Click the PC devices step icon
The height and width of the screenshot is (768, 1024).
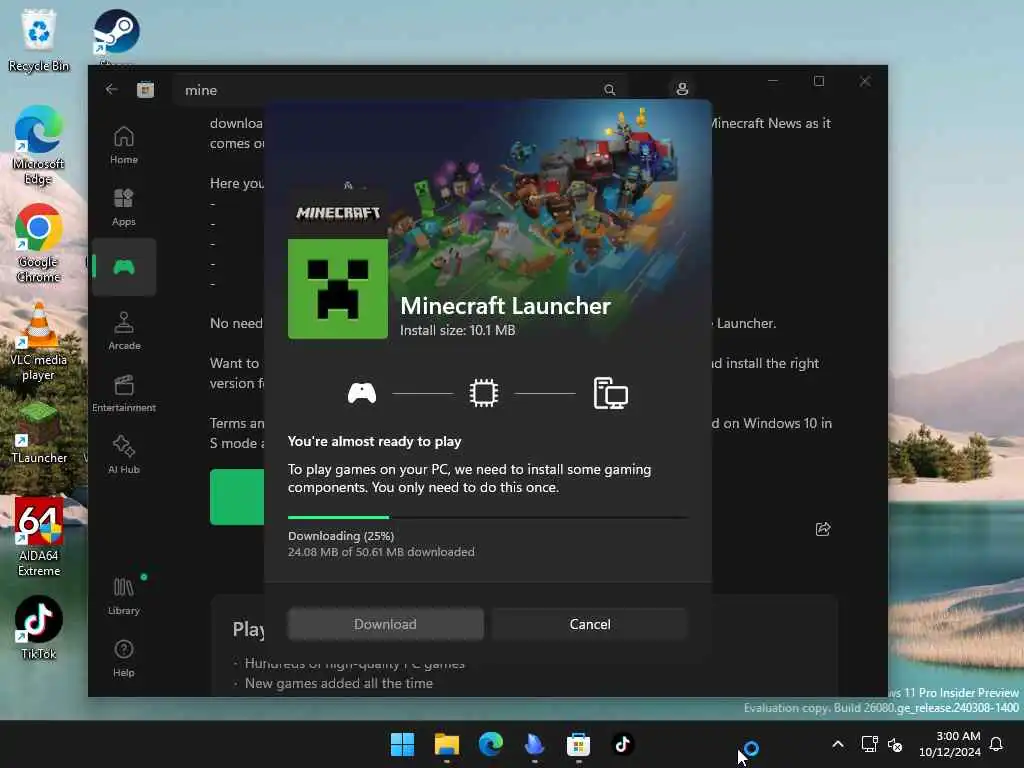[610, 393]
